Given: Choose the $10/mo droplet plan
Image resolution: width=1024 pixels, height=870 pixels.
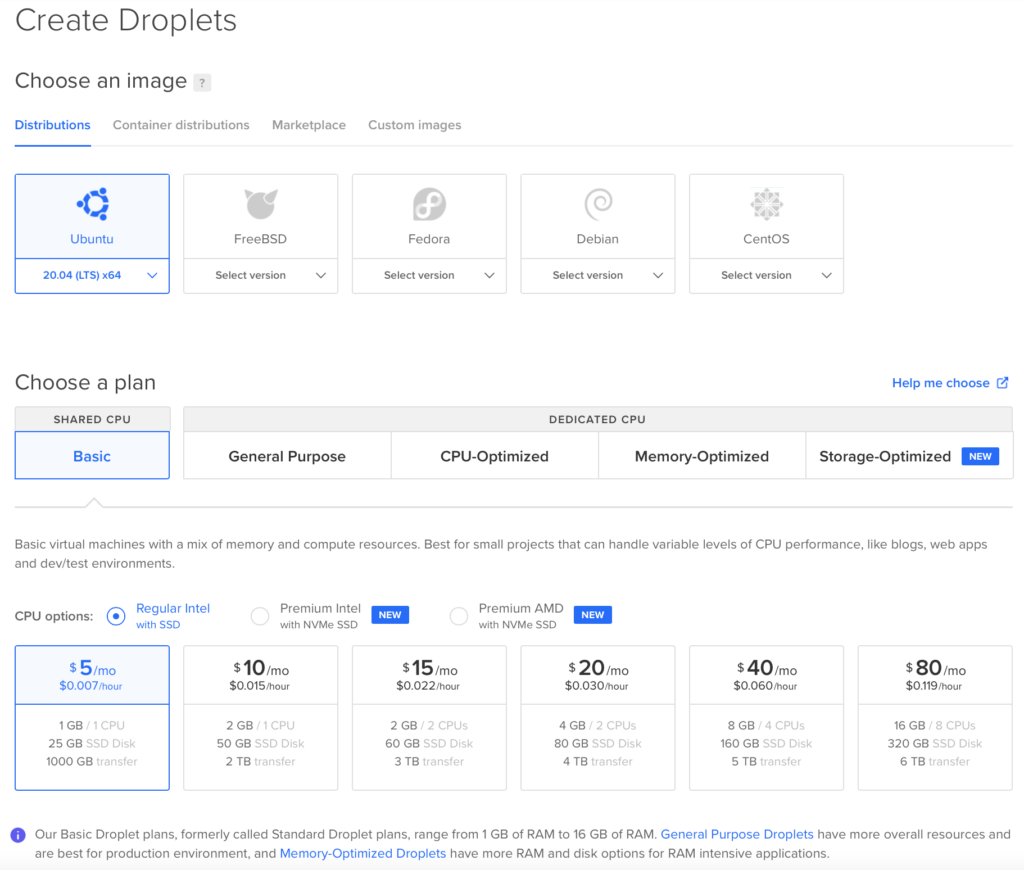Looking at the screenshot, I should click(x=261, y=718).
